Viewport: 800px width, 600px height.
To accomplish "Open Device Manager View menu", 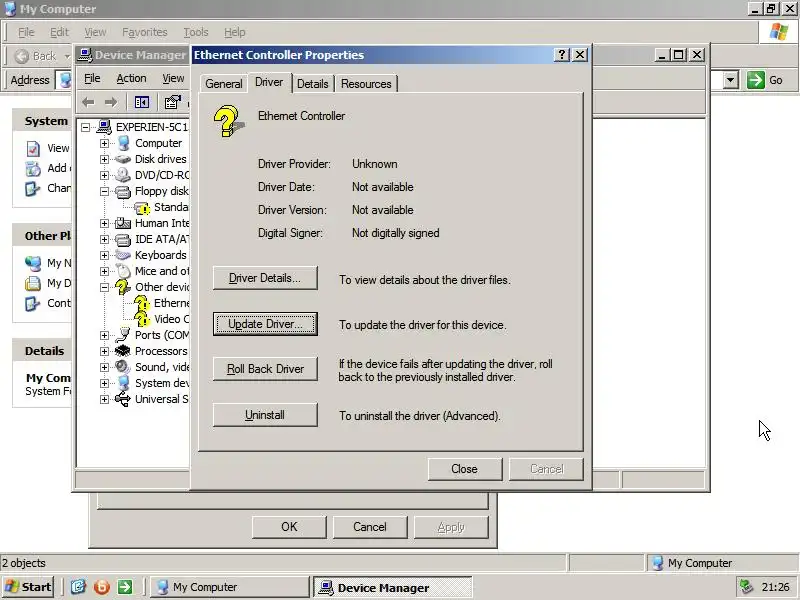I will [x=173, y=78].
